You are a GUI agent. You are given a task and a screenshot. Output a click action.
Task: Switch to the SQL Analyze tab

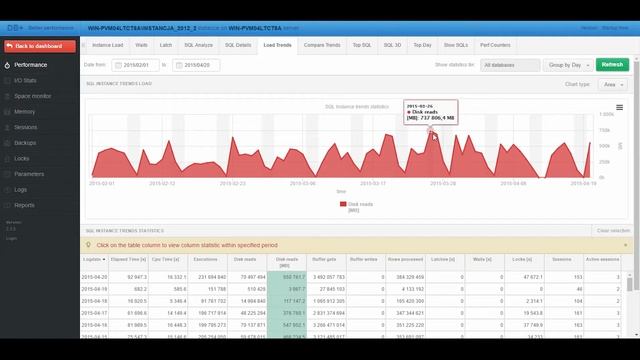[x=198, y=45]
